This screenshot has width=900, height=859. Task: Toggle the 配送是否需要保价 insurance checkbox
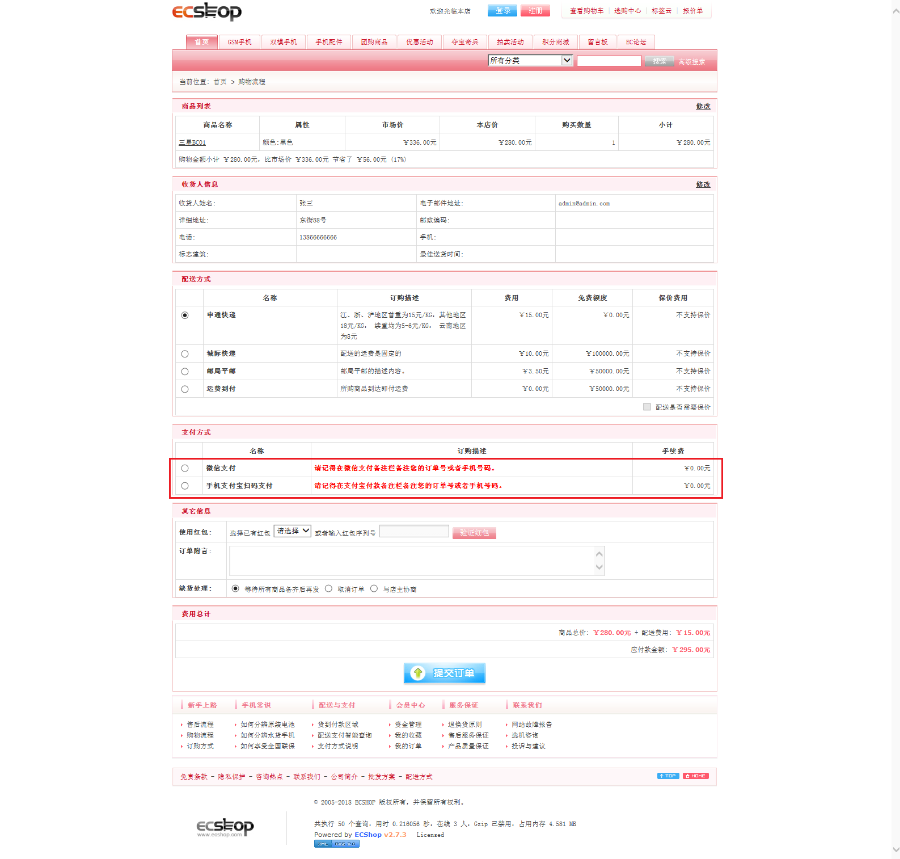tap(647, 407)
